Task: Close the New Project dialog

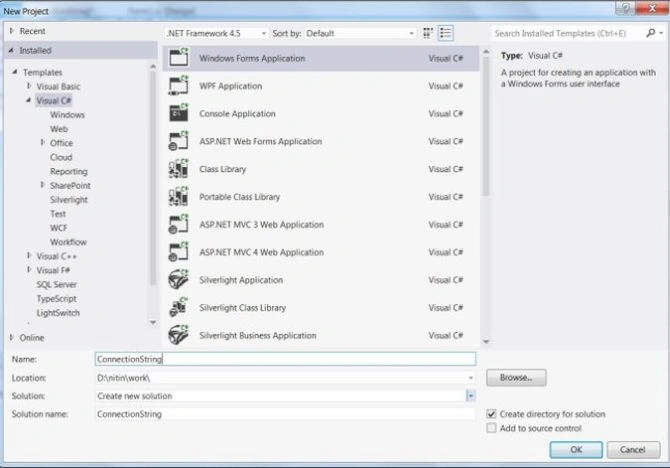Action: pyautogui.click(x=652, y=8)
